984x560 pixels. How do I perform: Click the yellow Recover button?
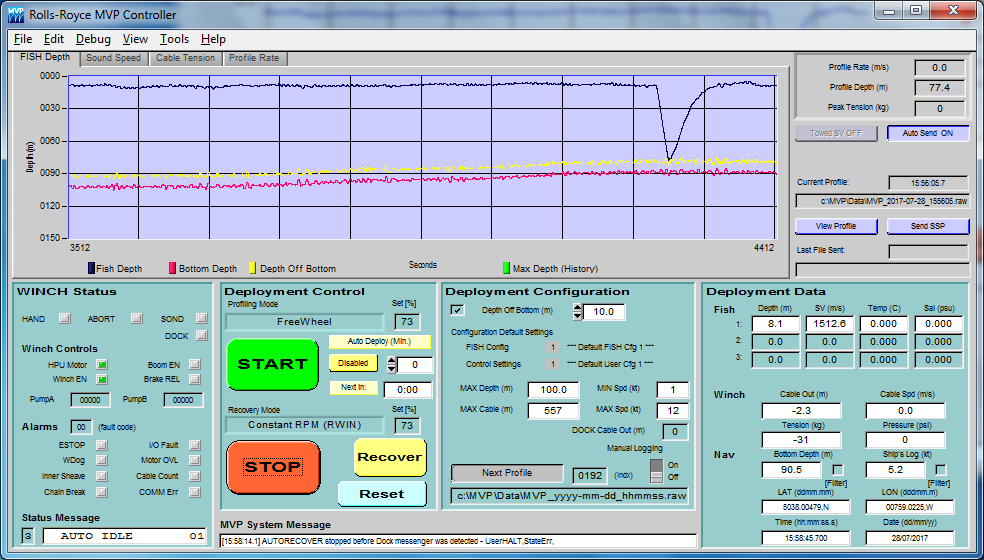389,457
